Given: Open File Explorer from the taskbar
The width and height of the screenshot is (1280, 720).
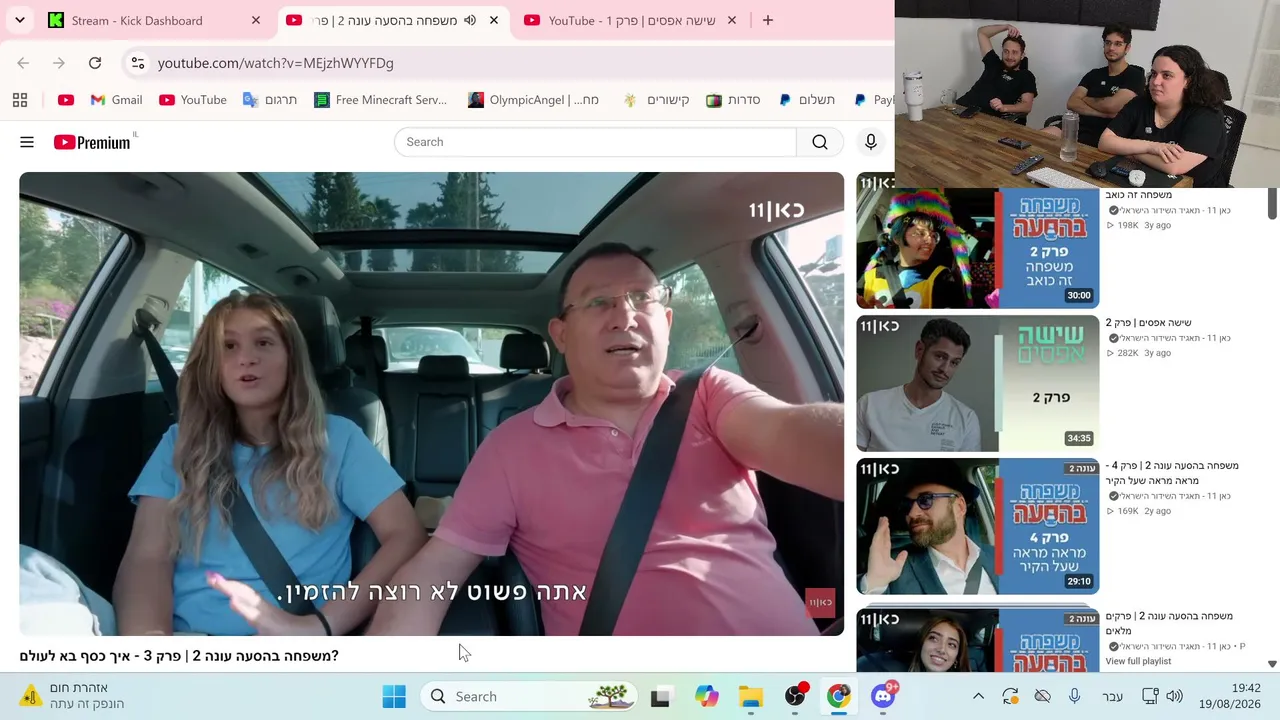Looking at the screenshot, I should [751, 696].
